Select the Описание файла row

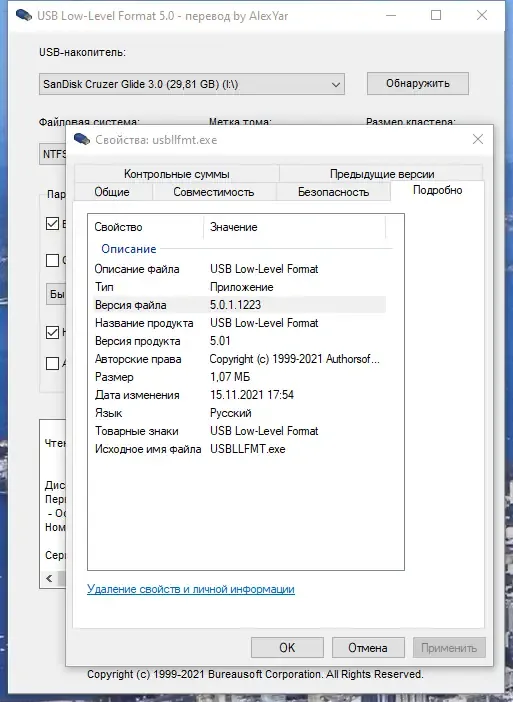pyautogui.click(x=239, y=269)
